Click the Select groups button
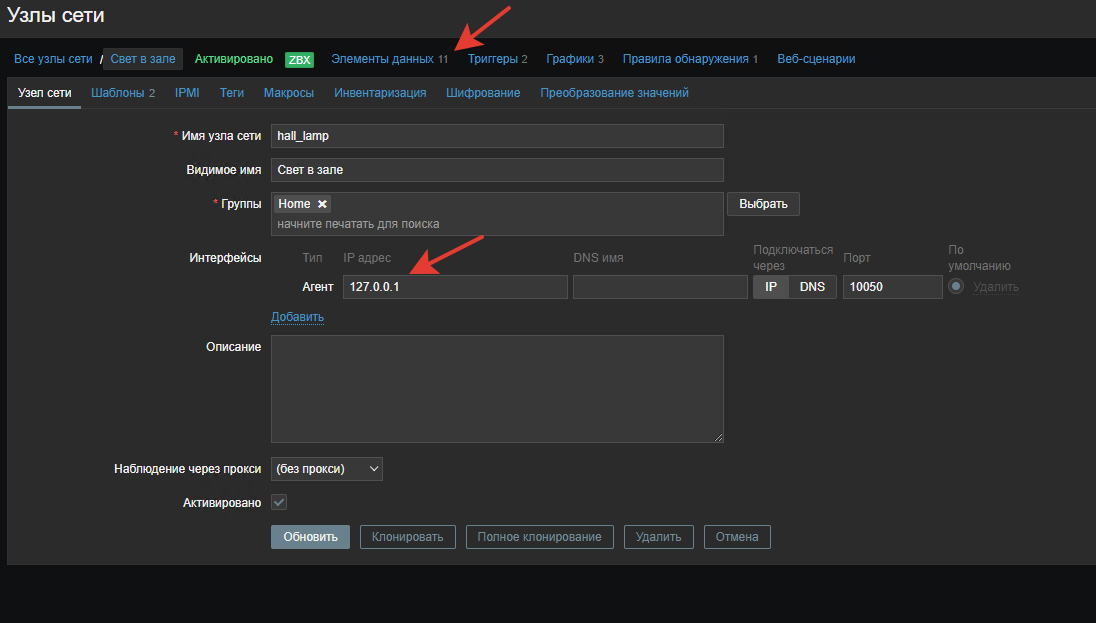 763,204
